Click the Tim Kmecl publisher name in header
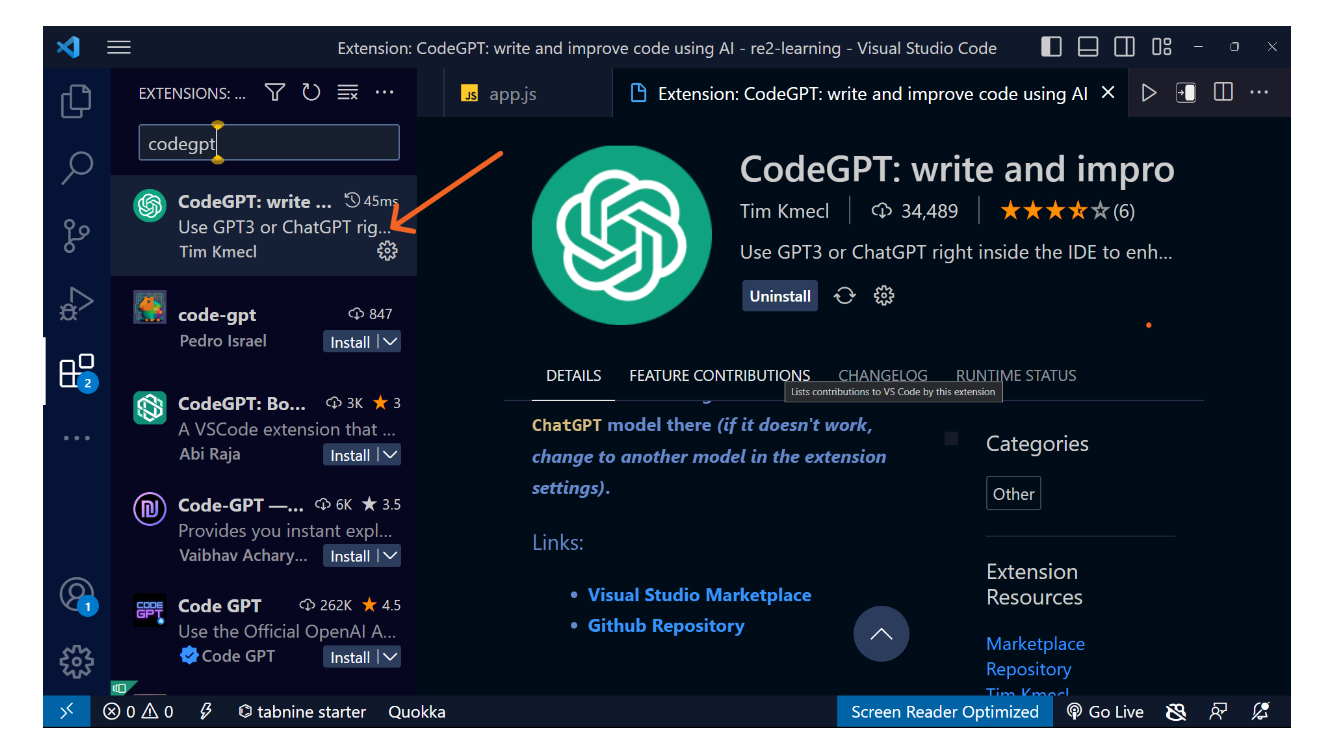This screenshot has width=1317, height=742. 784,211
